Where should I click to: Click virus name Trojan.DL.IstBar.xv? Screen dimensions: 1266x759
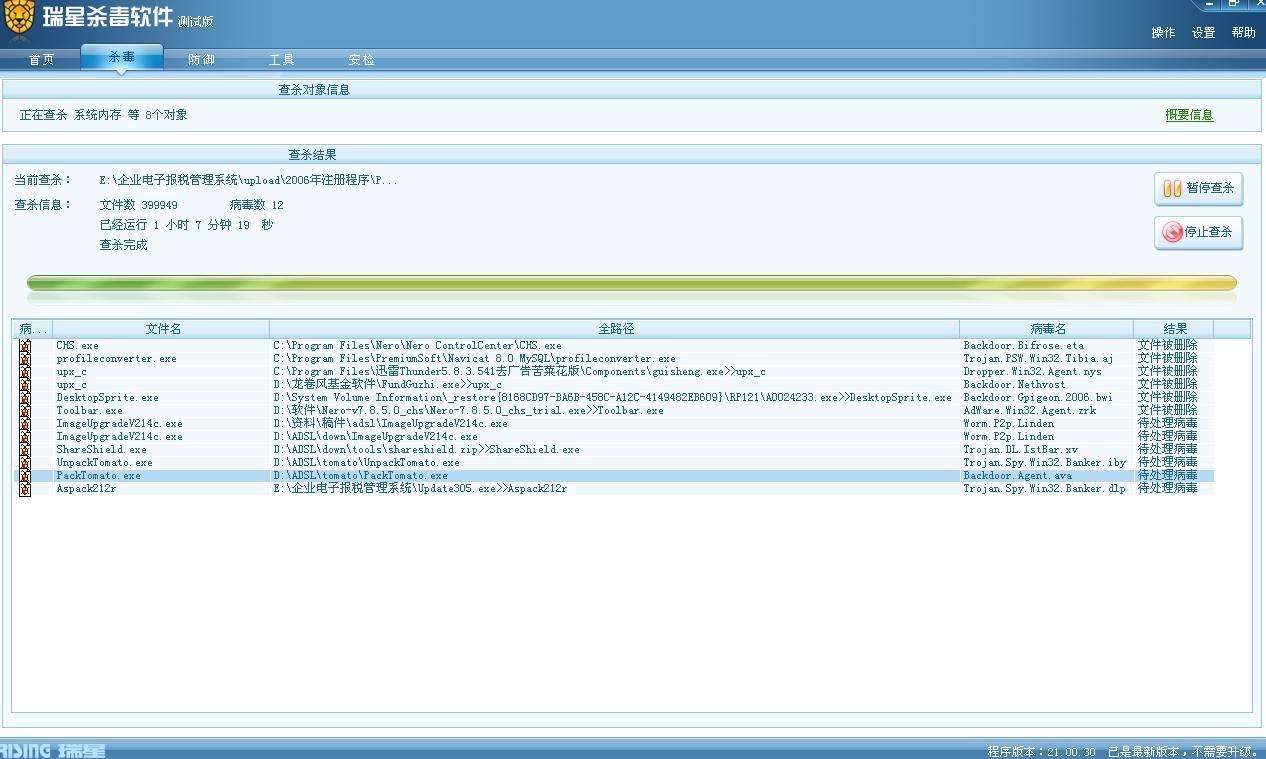pyautogui.click(x=1021, y=450)
